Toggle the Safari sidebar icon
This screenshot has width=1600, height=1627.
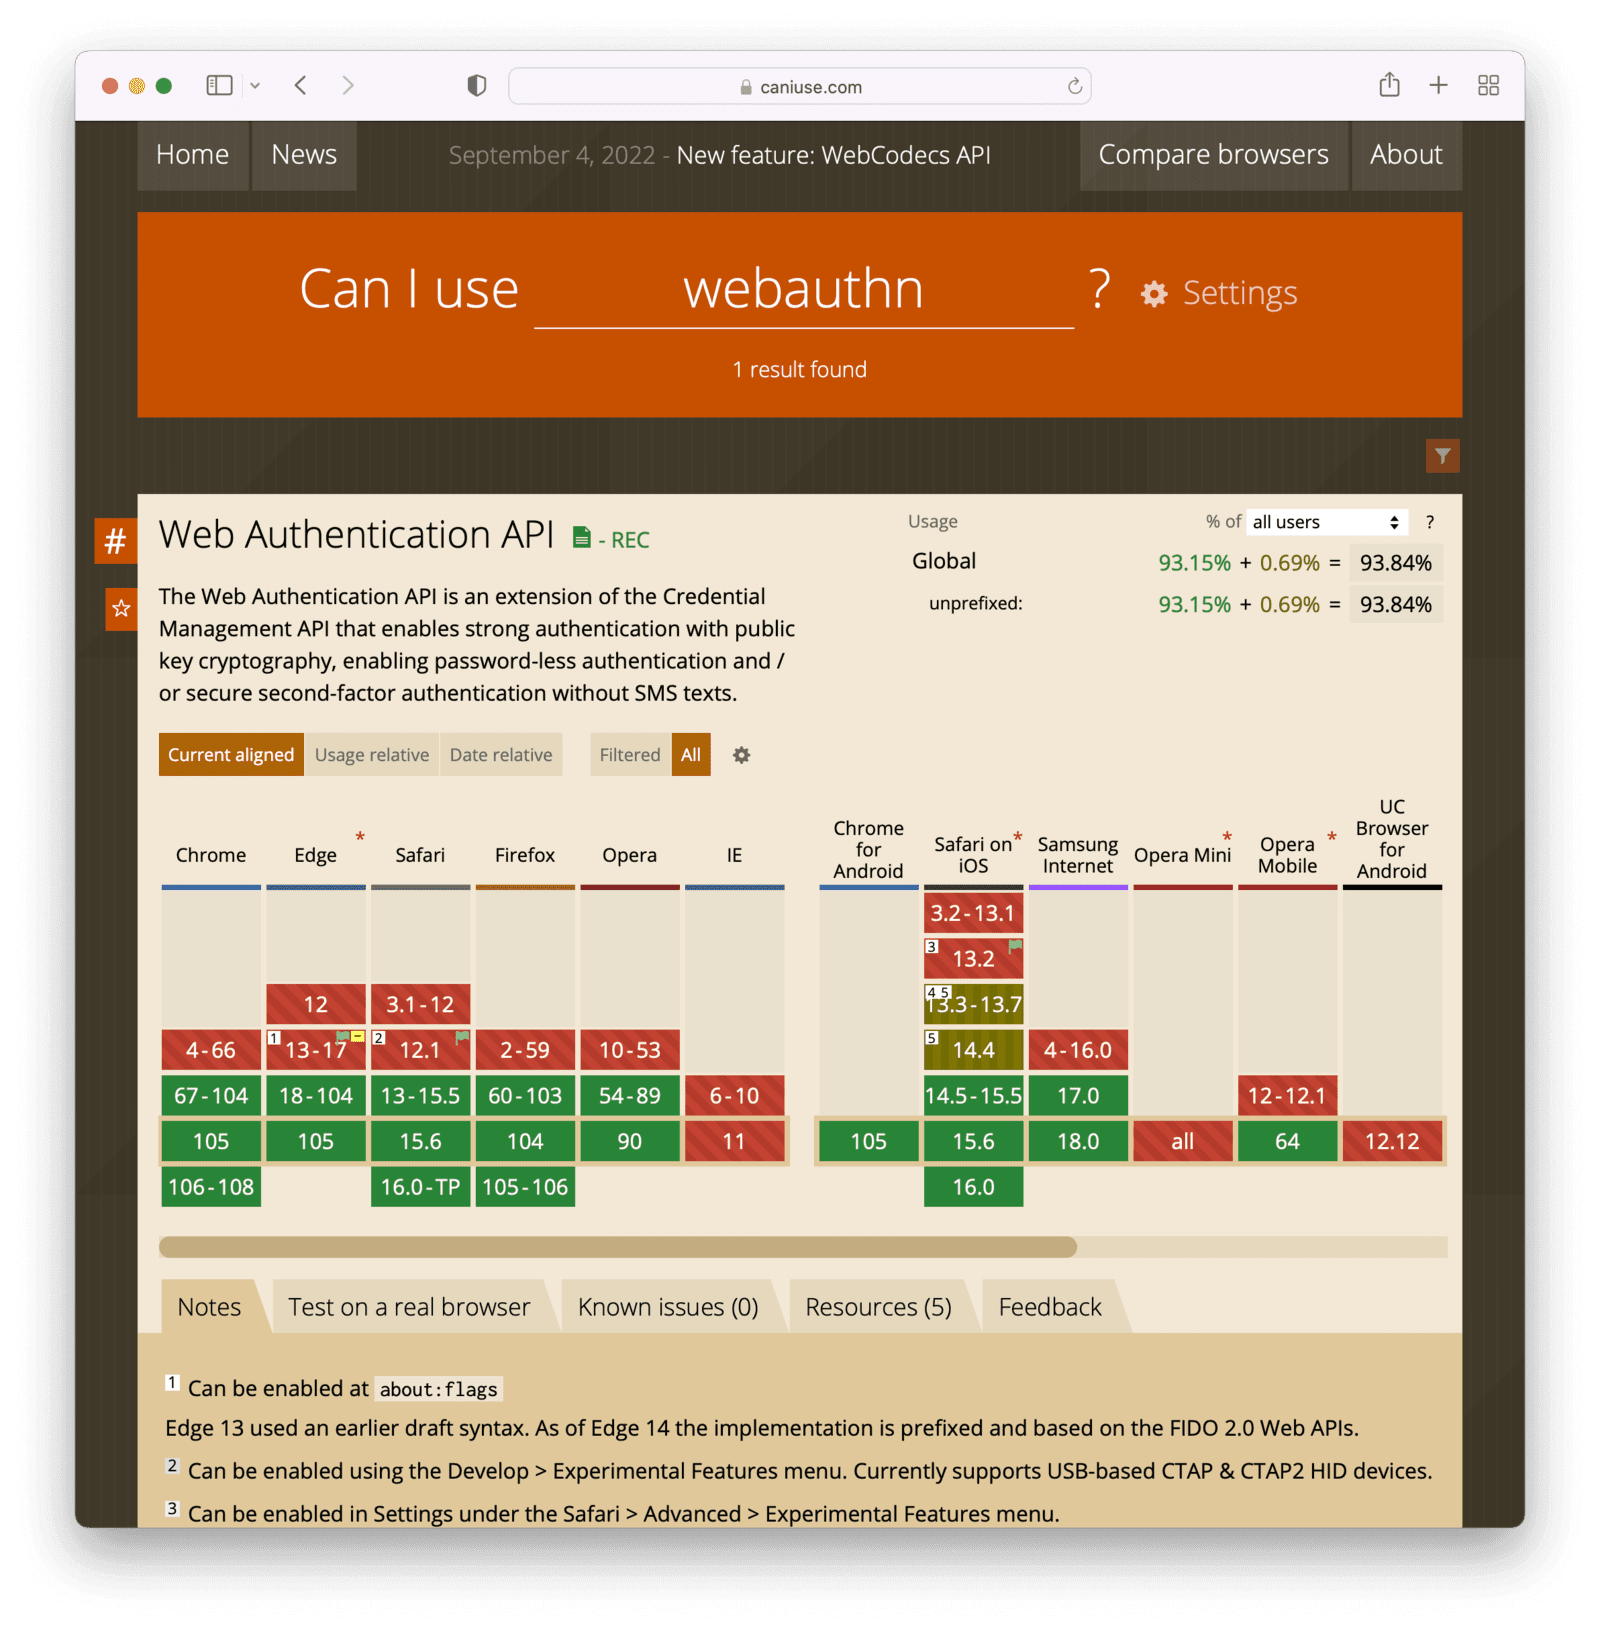point(219,86)
